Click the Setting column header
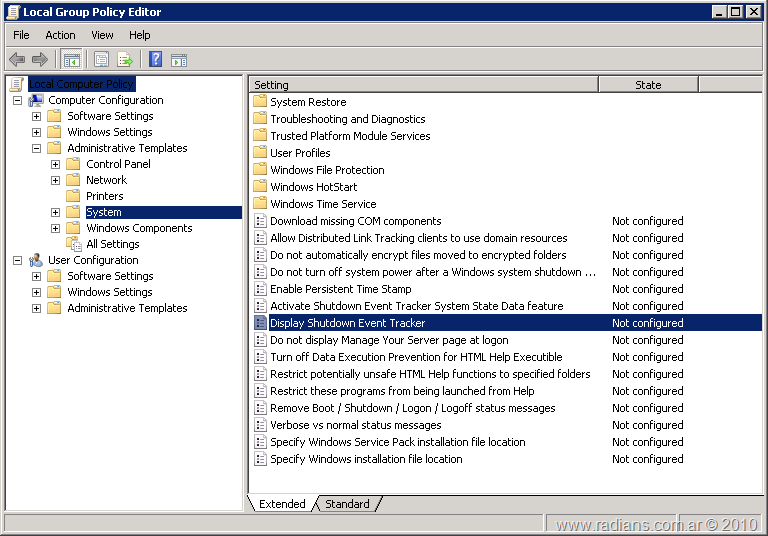Image resolution: width=768 pixels, height=536 pixels. click(422, 85)
